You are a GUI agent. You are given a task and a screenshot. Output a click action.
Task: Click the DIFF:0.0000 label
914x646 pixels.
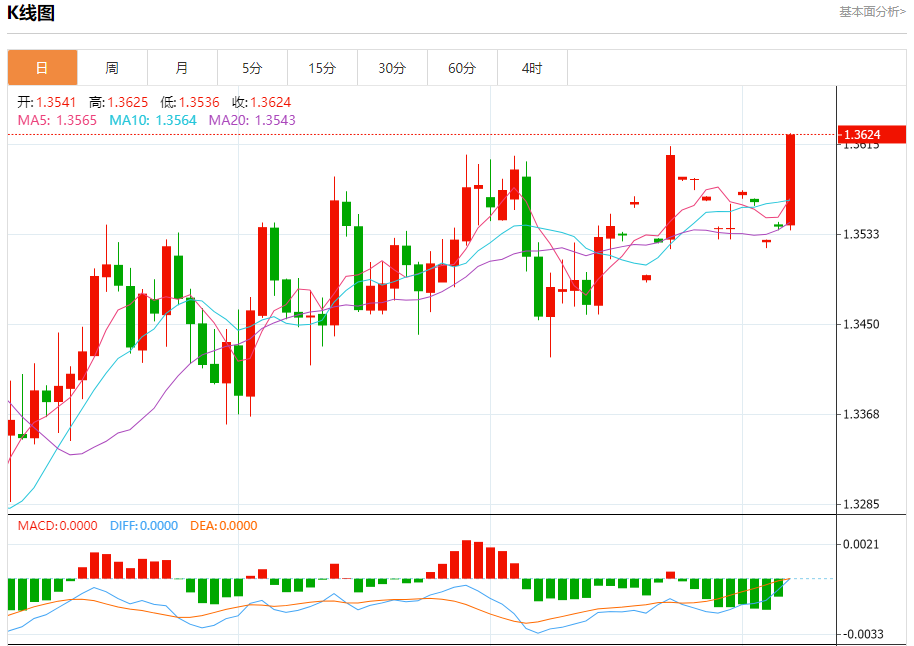pyautogui.click(x=143, y=526)
